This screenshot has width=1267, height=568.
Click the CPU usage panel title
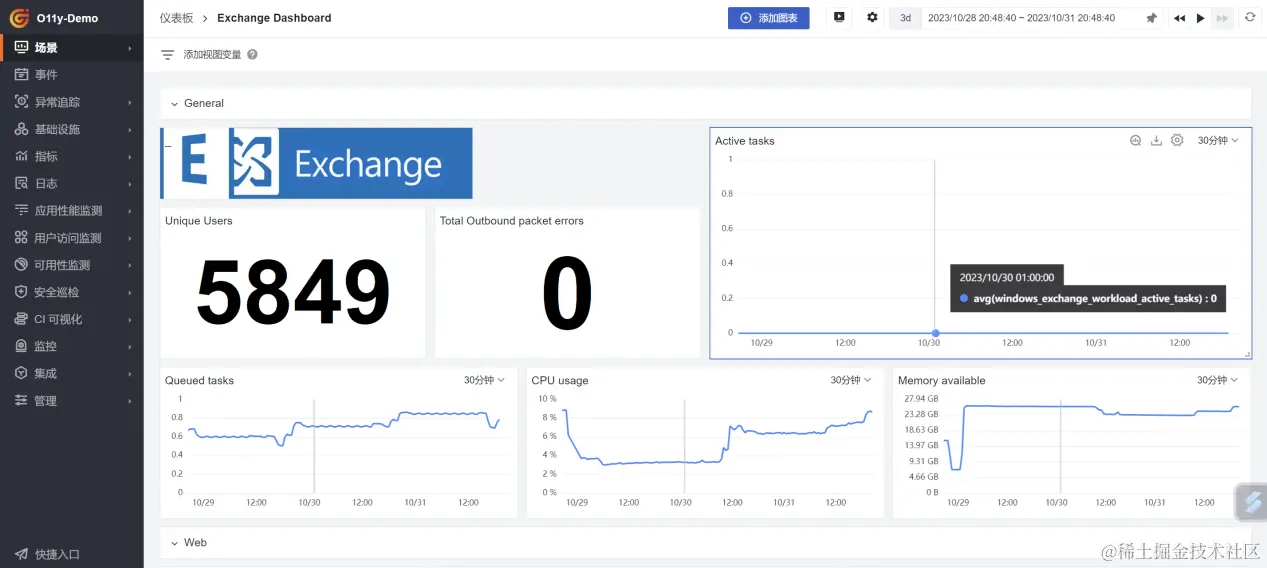click(560, 381)
